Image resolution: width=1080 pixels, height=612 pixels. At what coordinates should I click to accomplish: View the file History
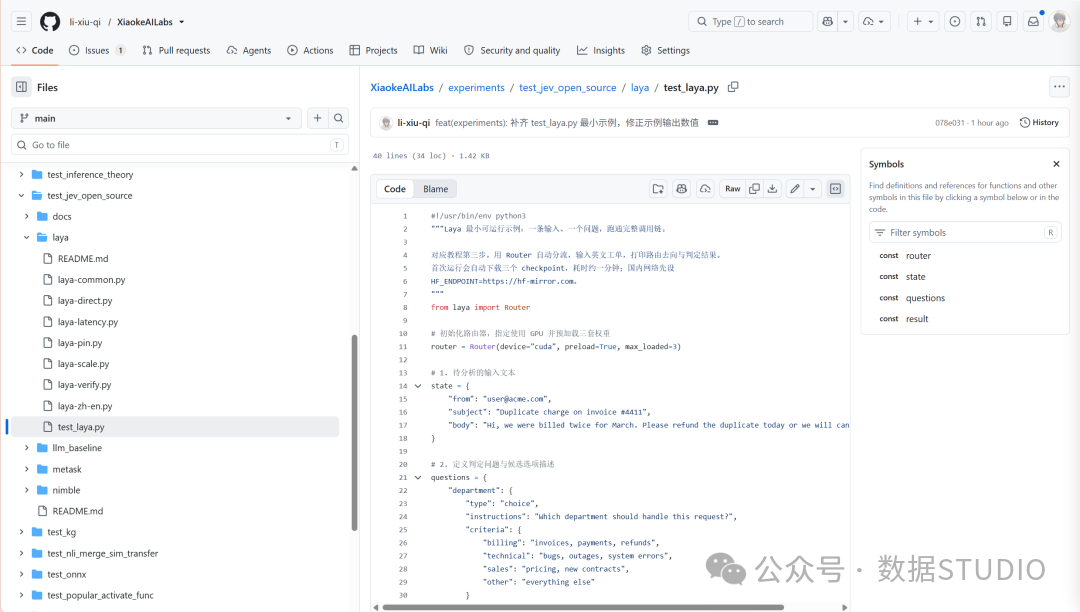1039,123
